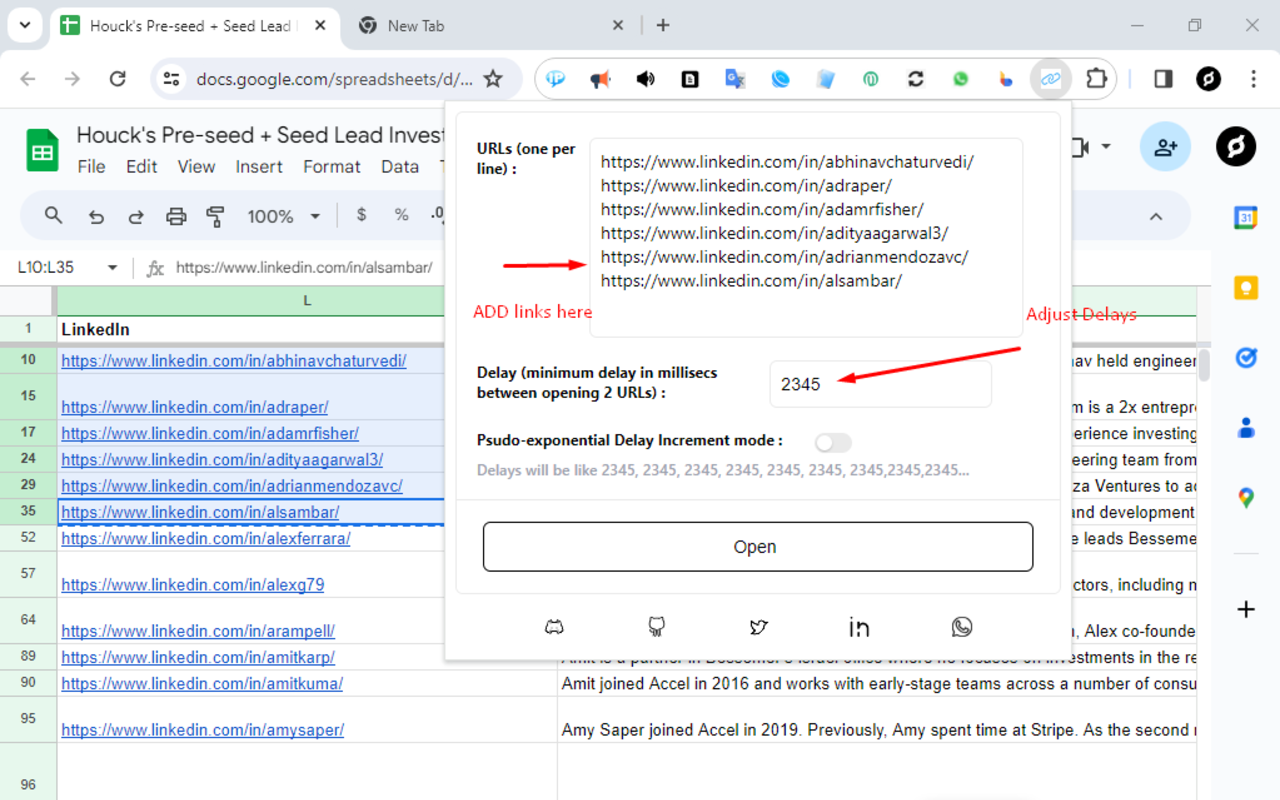This screenshot has width=1280, height=800.
Task: Click the Delay input field showing 2345
Action: (x=880, y=384)
